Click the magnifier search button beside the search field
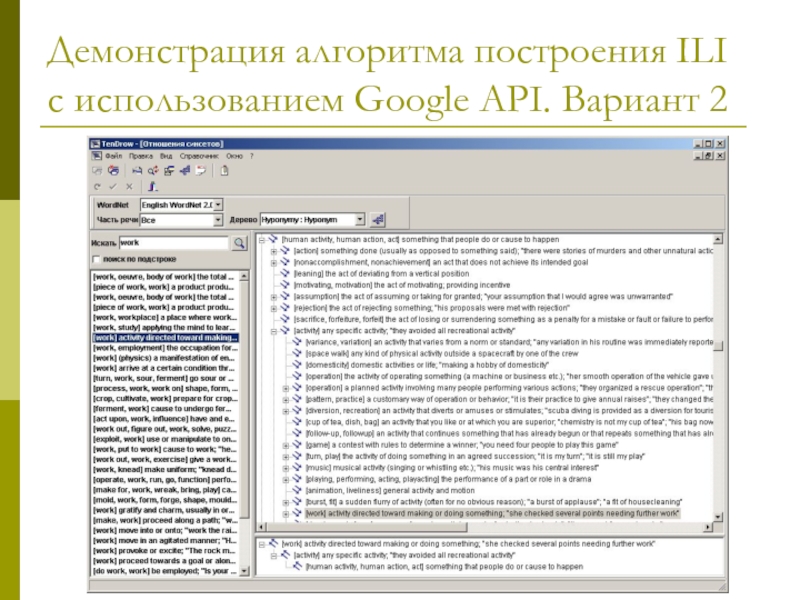The width and height of the screenshot is (800, 600). [240, 243]
